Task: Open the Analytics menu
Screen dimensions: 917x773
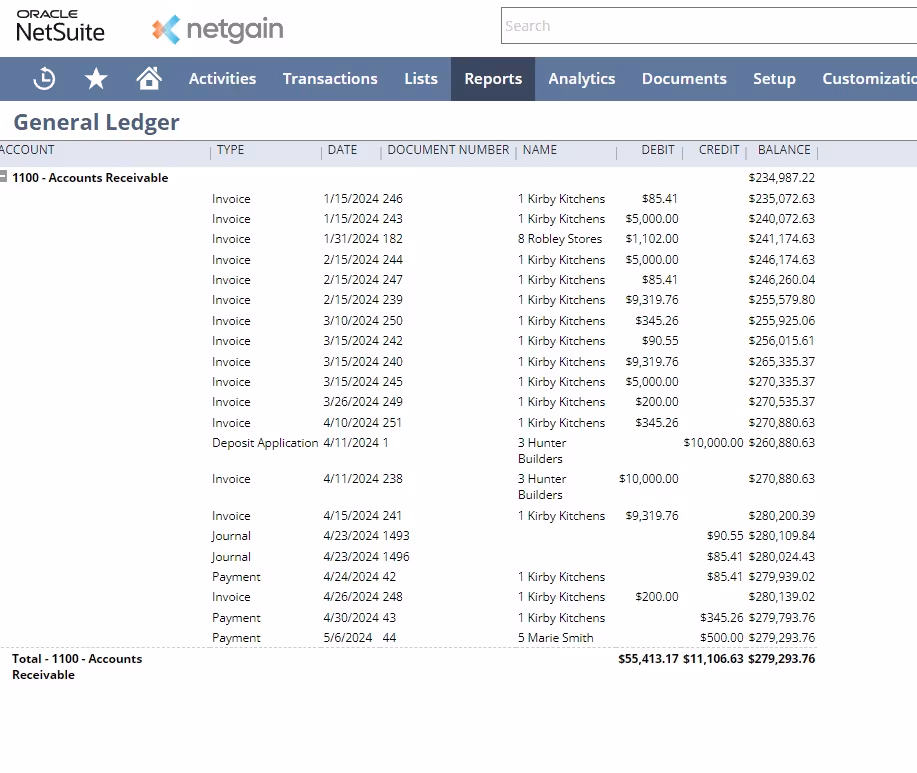Action: pyautogui.click(x=581, y=78)
